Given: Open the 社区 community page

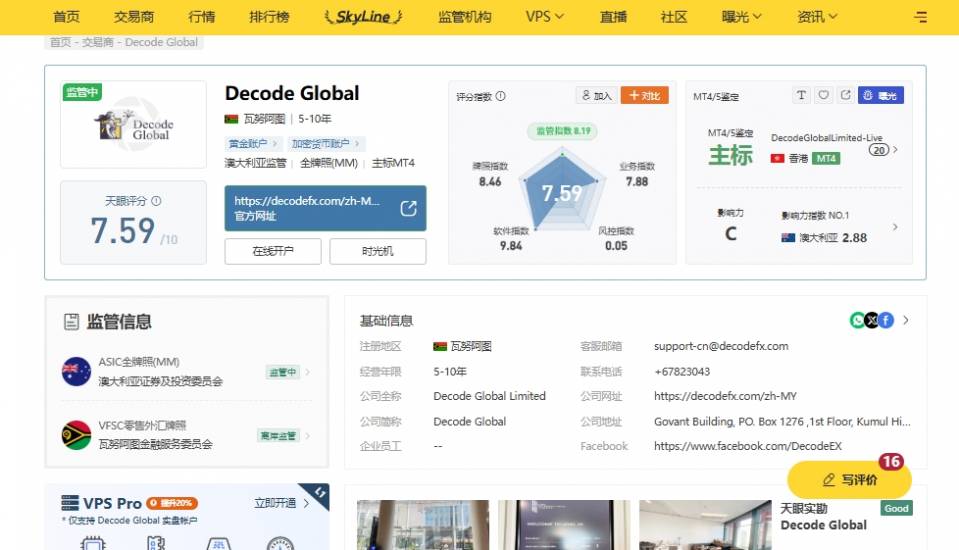Looking at the screenshot, I should (674, 17).
